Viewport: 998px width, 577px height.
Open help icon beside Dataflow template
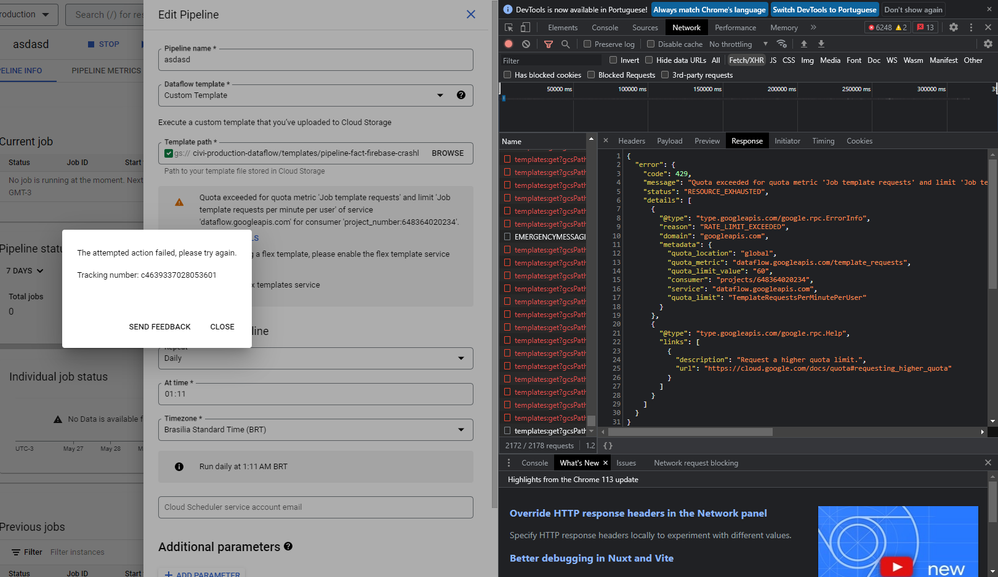[x=461, y=95]
